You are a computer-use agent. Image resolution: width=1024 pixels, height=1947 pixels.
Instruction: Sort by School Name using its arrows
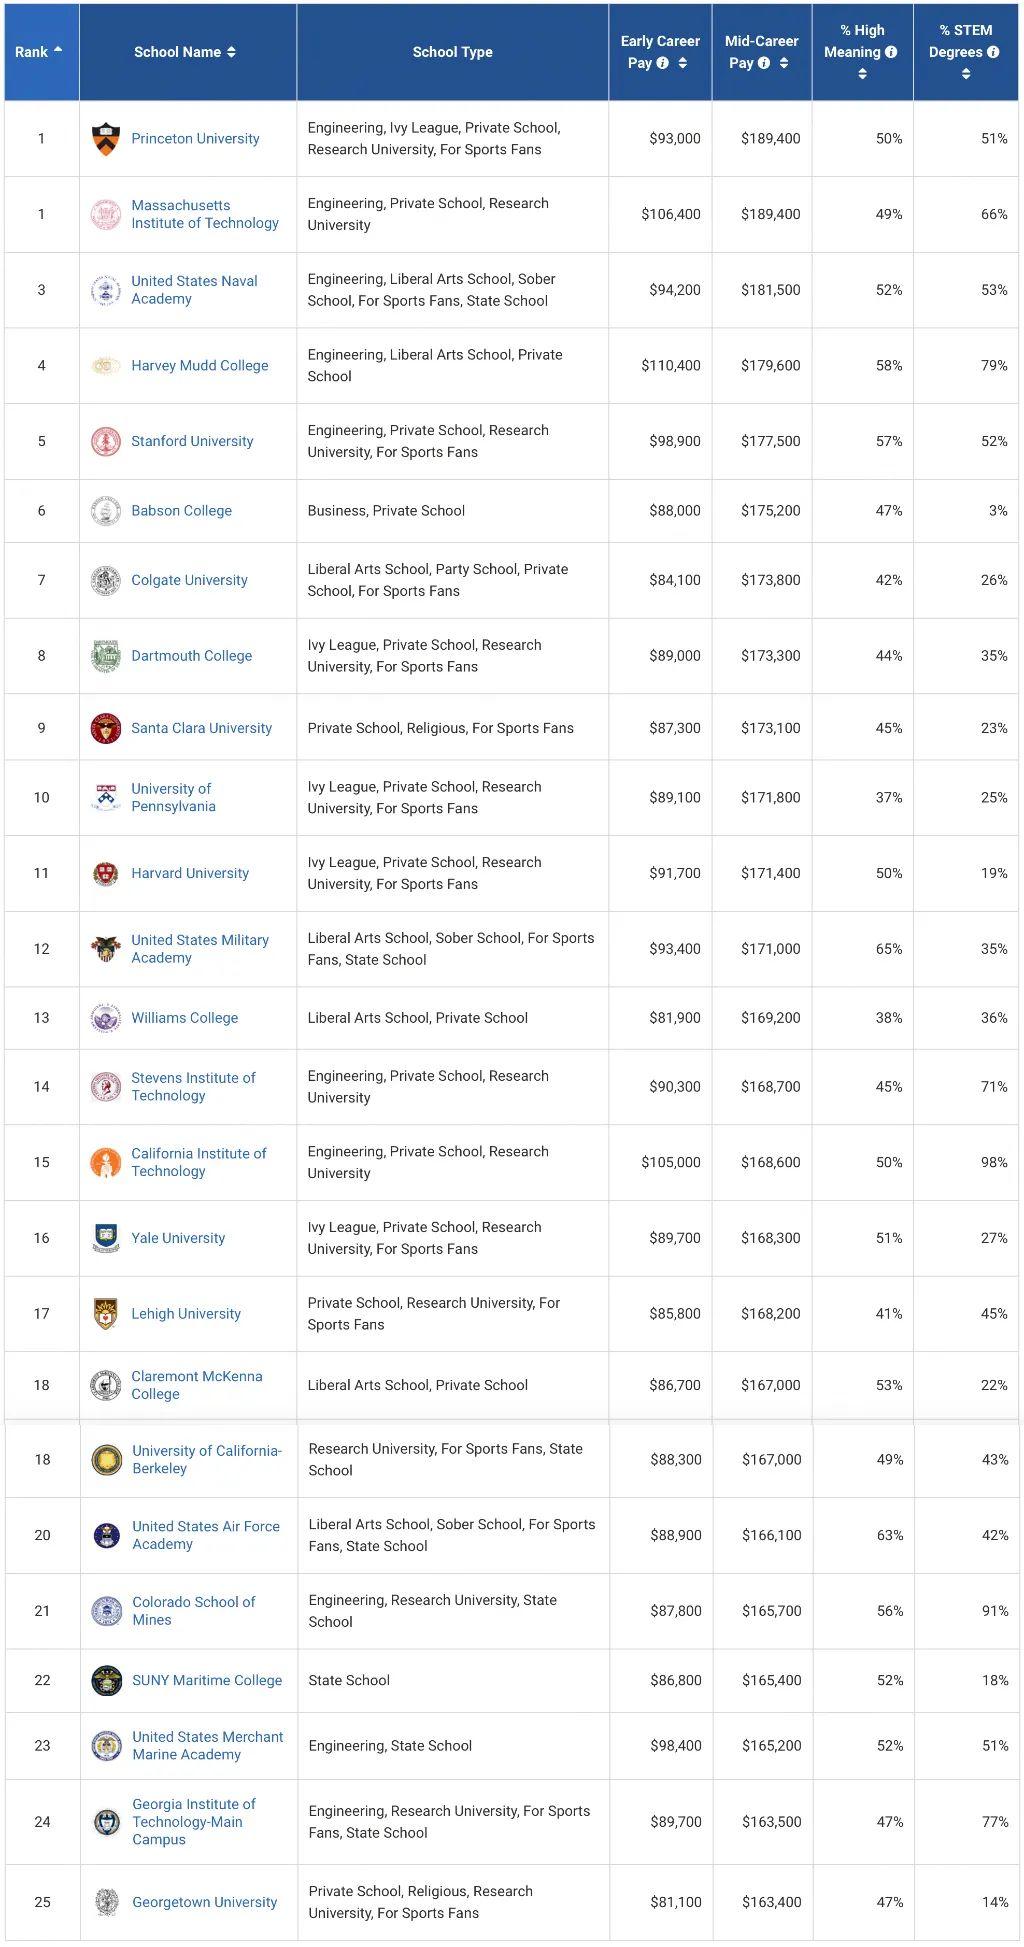point(231,52)
